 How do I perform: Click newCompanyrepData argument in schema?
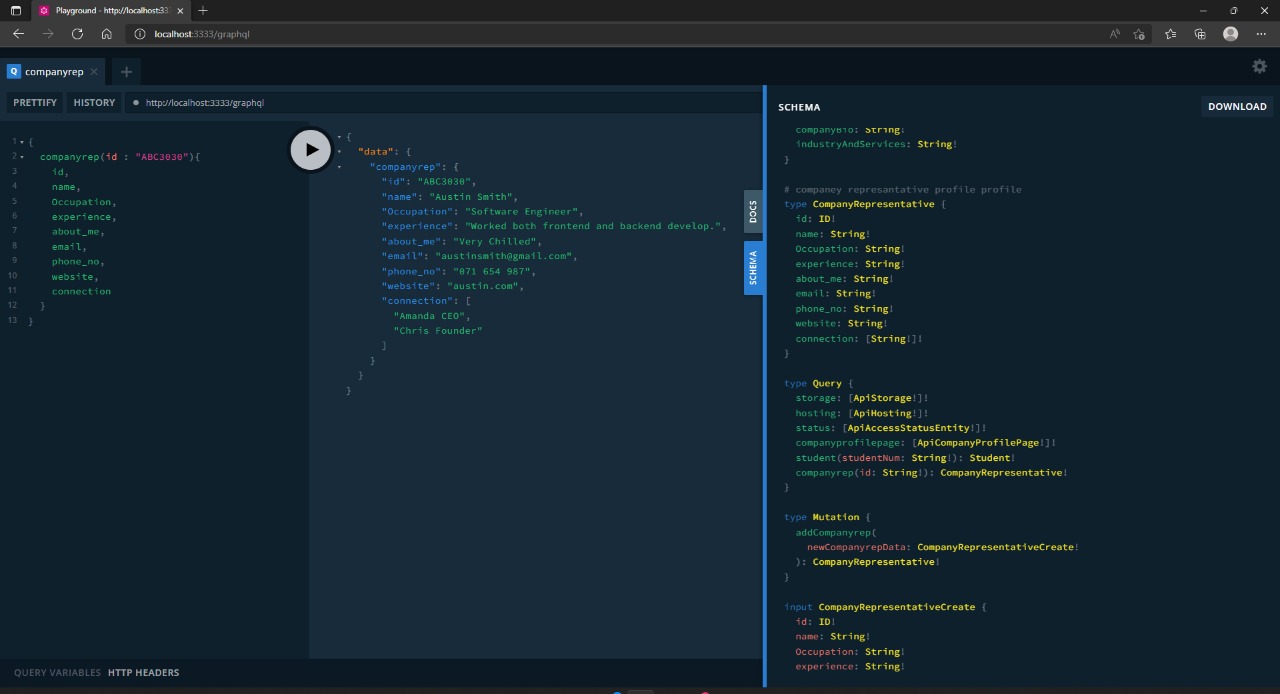[x=857, y=547]
